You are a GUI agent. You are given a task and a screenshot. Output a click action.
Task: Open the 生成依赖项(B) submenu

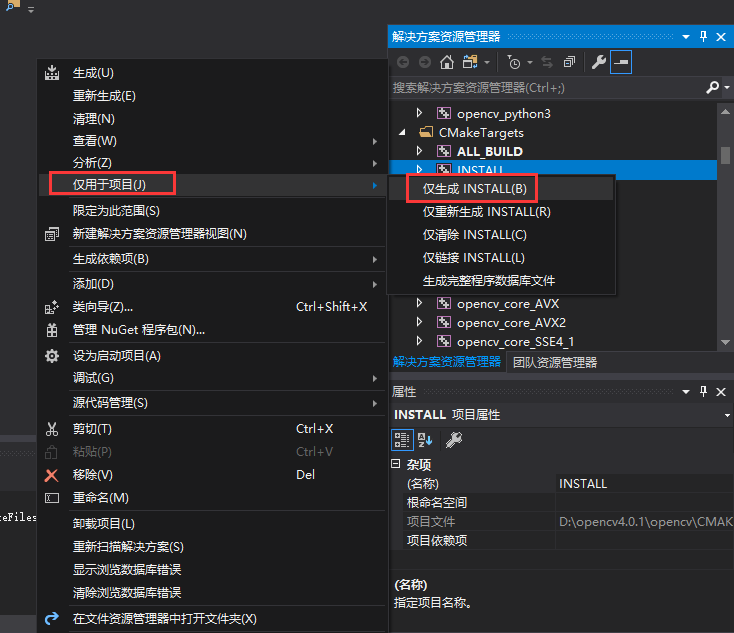pyautogui.click(x=212, y=259)
